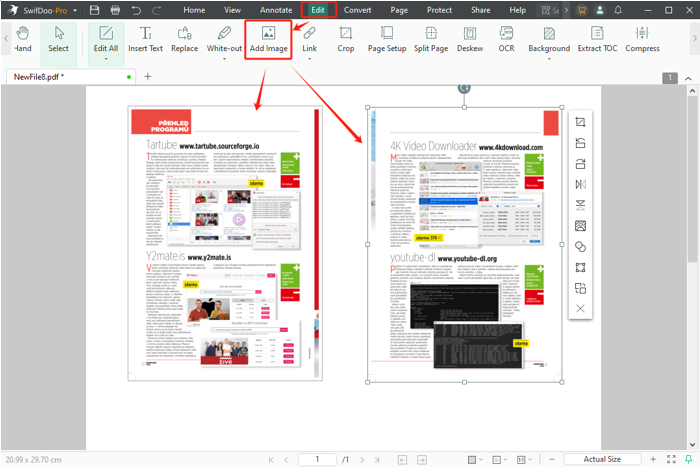This screenshot has width=700, height=467.
Task: Open the Help menu
Action: coord(517,10)
